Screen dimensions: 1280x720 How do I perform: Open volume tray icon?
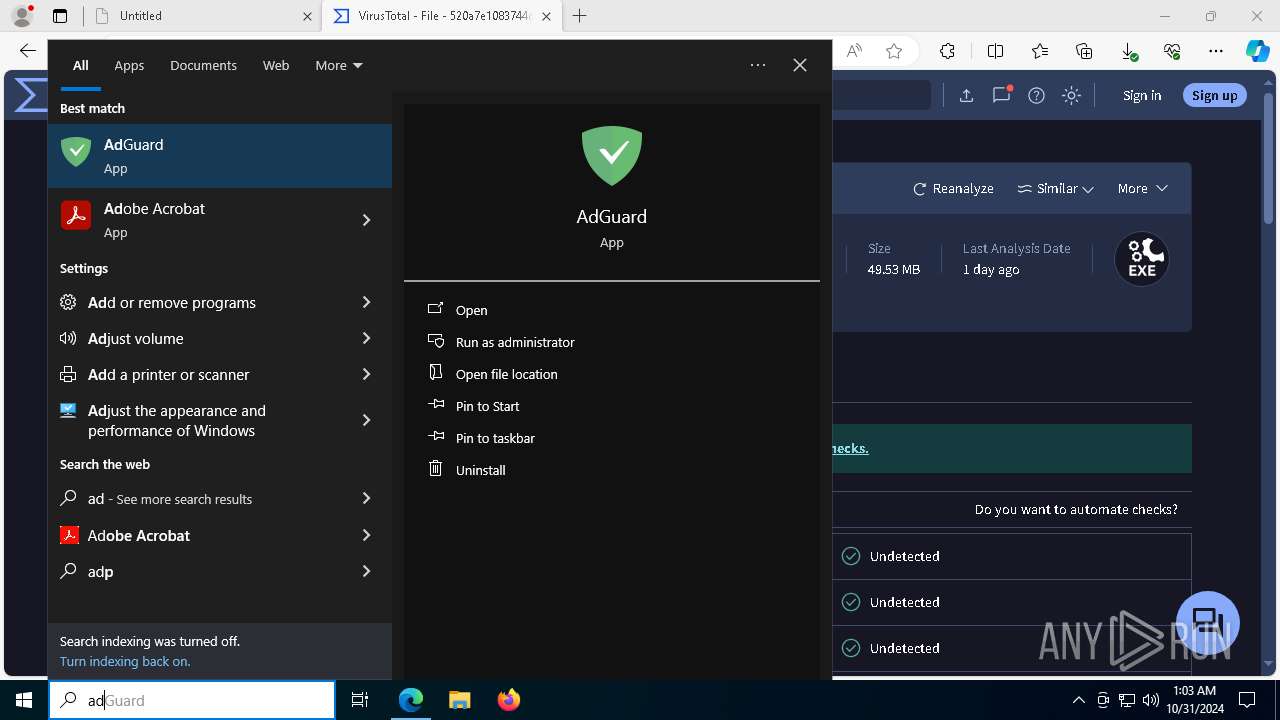tap(1150, 700)
